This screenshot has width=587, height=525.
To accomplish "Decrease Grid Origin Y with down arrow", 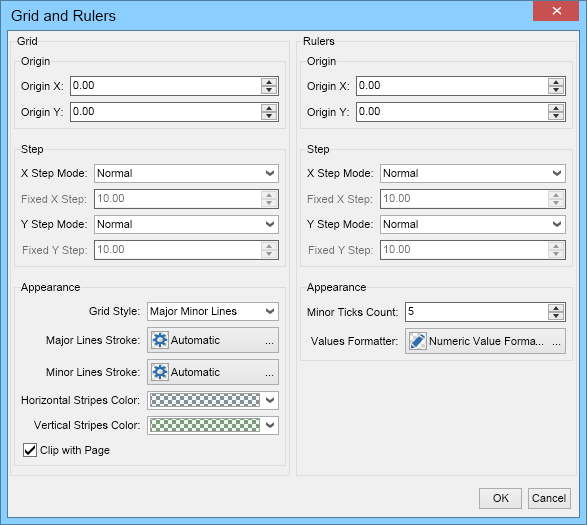I will pos(269,116).
